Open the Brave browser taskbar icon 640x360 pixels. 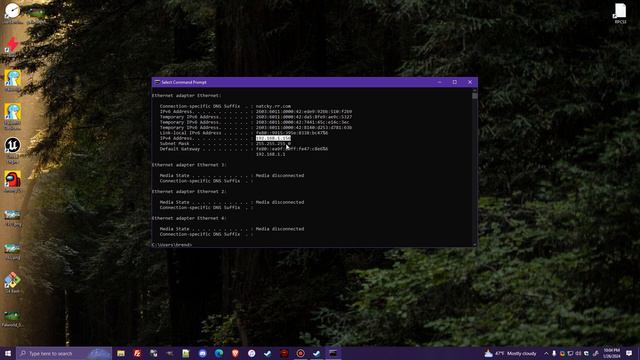pyautogui.click(x=235, y=353)
